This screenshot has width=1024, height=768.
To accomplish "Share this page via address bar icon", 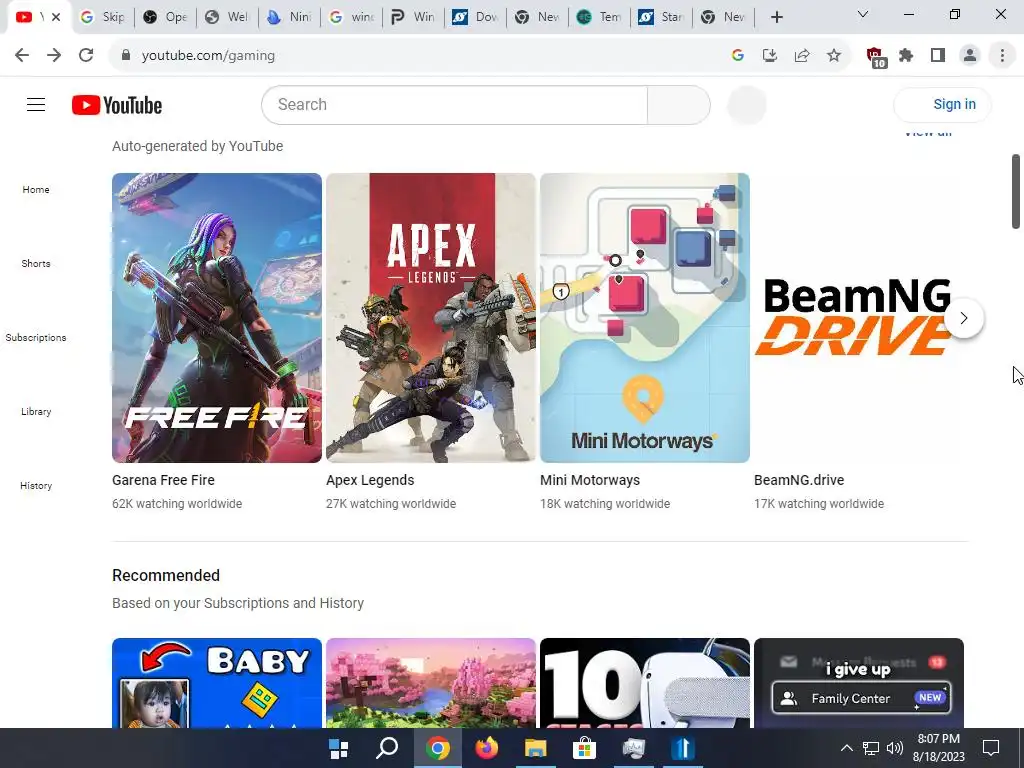I will (x=802, y=56).
